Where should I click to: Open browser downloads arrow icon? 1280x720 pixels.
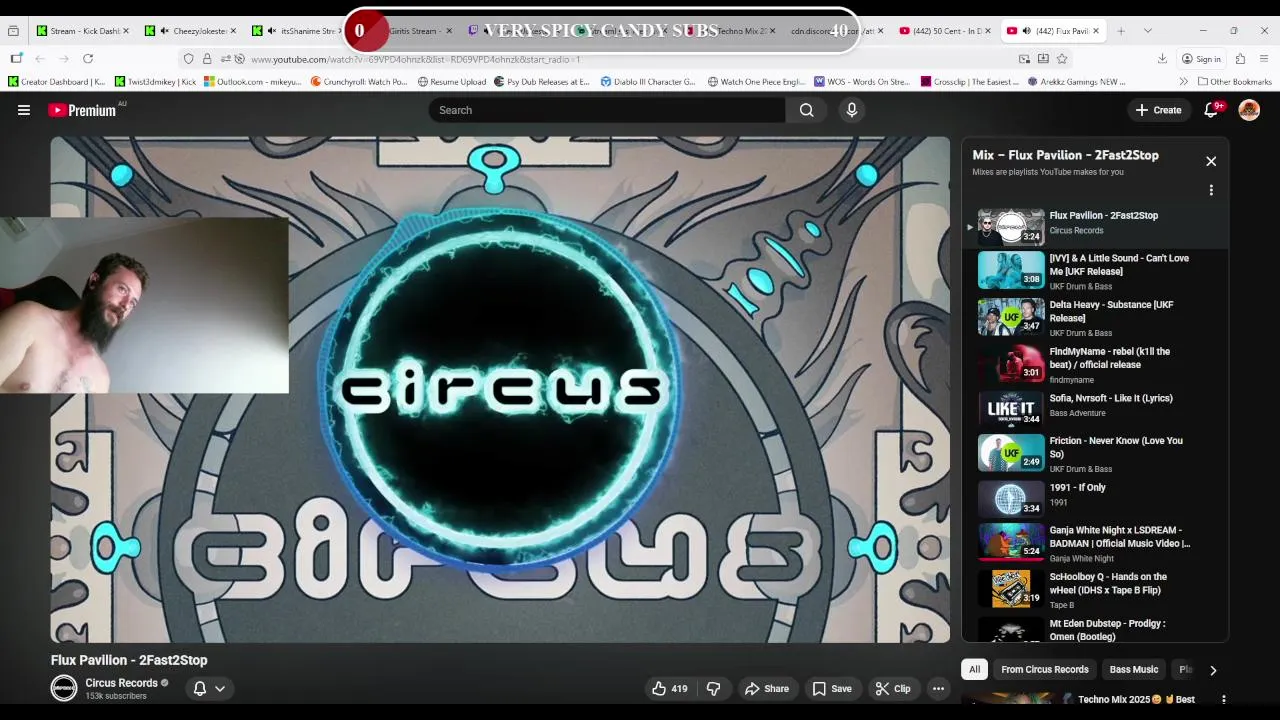pos(1162,59)
